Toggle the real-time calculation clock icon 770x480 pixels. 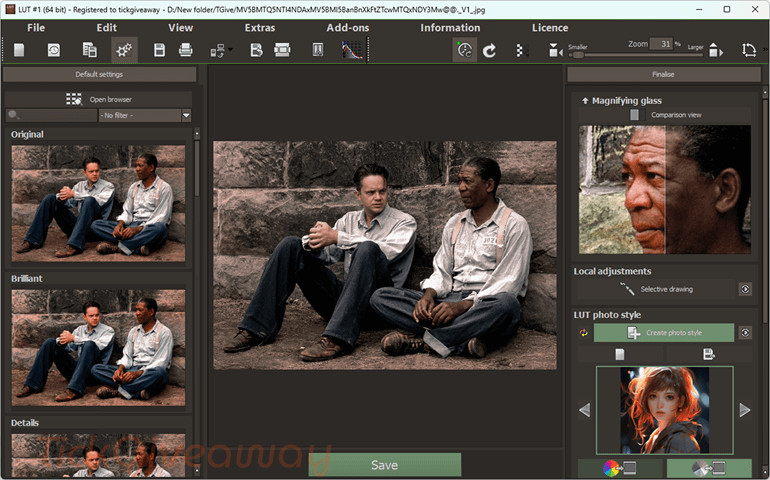465,50
